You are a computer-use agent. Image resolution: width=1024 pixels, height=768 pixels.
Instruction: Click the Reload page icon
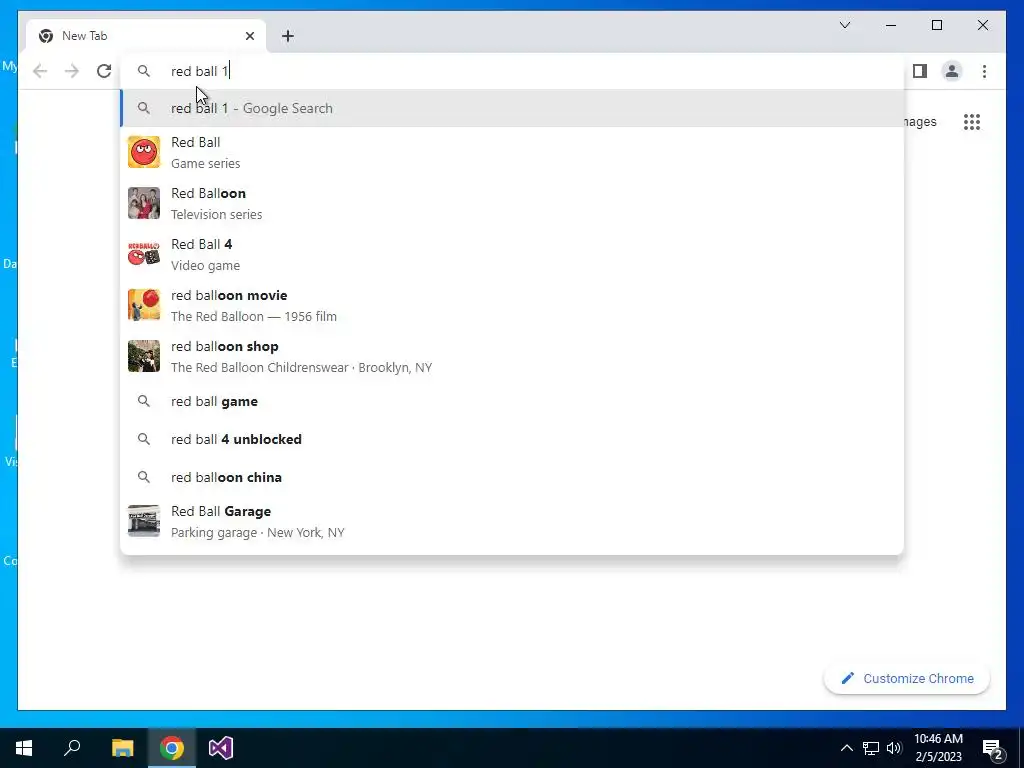(x=104, y=71)
